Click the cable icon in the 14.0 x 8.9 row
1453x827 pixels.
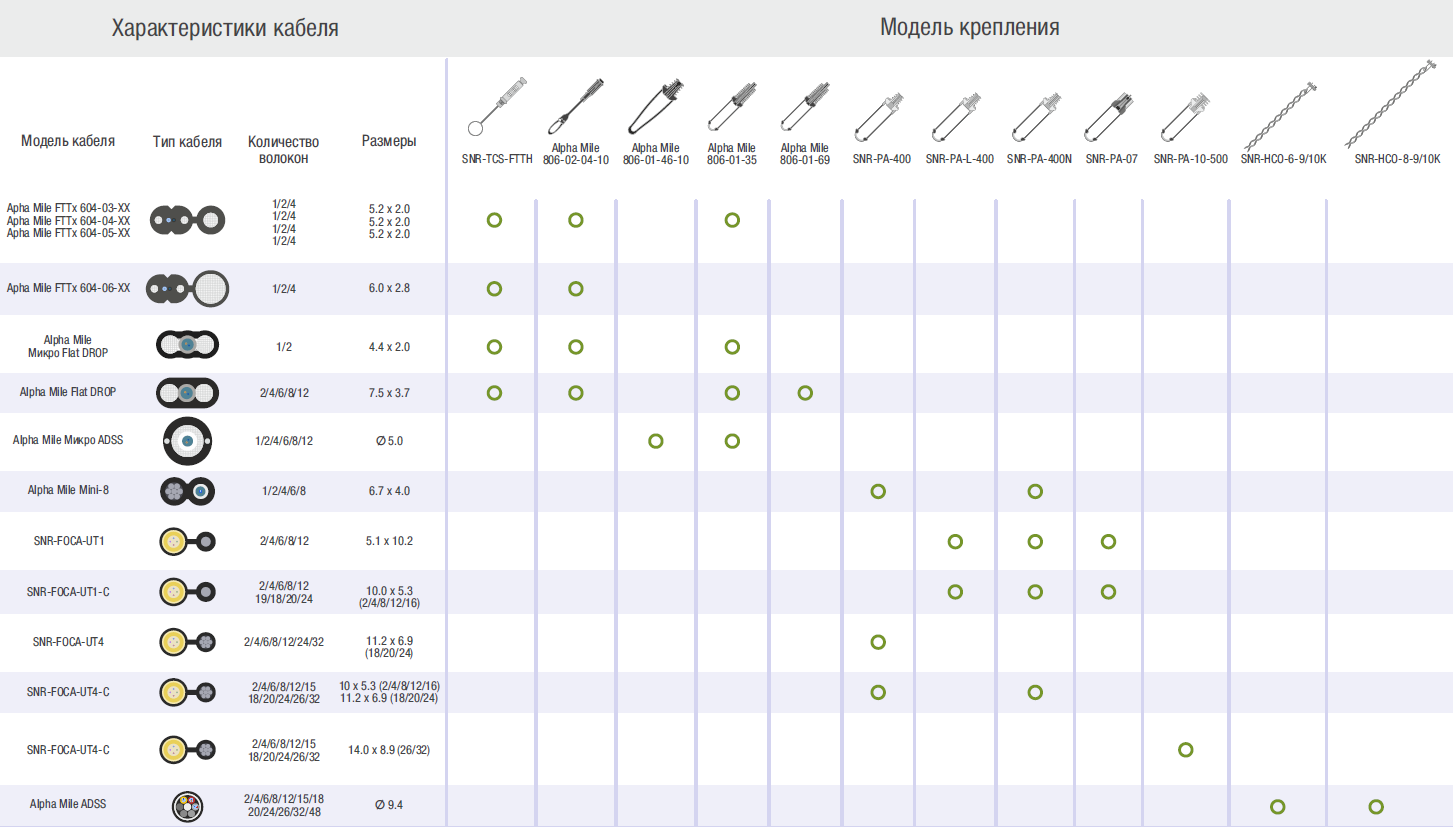188,749
